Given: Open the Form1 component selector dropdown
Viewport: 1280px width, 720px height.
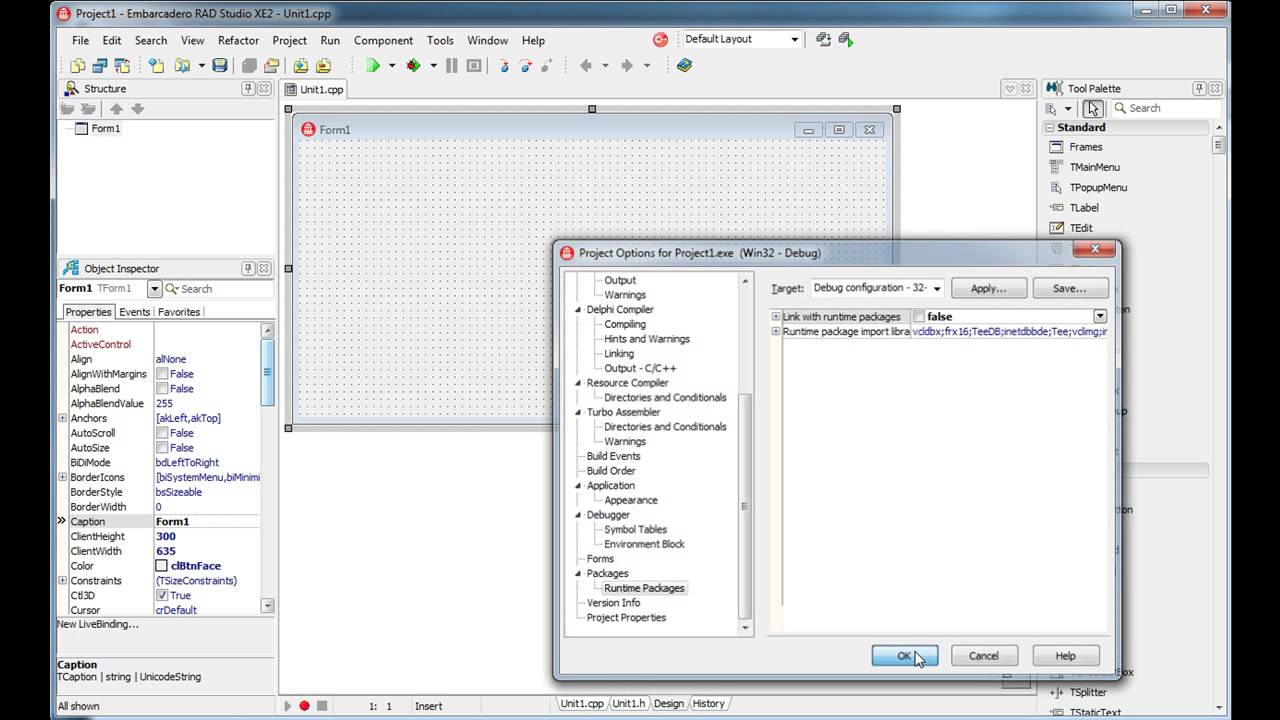Looking at the screenshot, I should [154, 289].
